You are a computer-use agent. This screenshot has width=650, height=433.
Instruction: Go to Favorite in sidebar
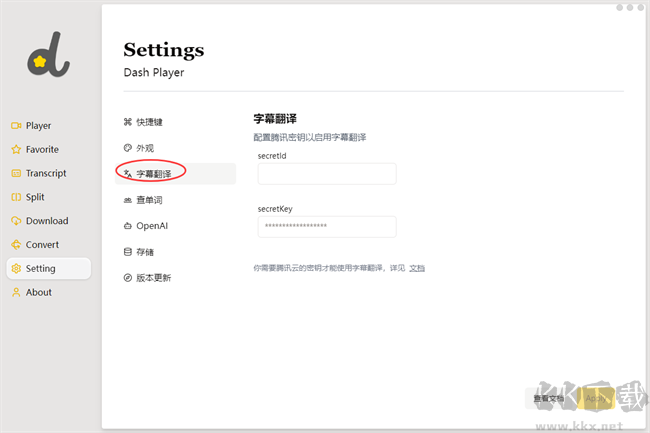point(49,150)
